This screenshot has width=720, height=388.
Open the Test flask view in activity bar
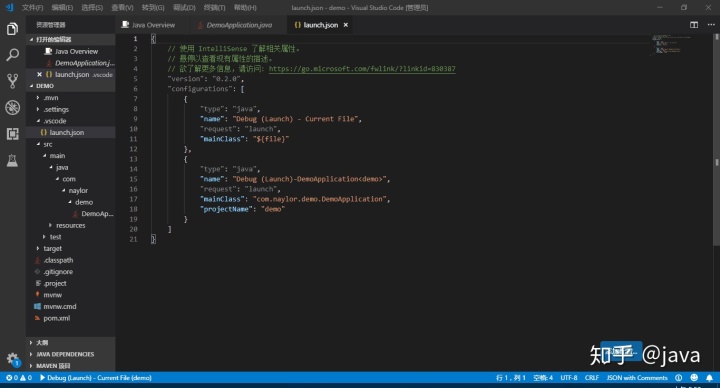[x=12, y=160]
